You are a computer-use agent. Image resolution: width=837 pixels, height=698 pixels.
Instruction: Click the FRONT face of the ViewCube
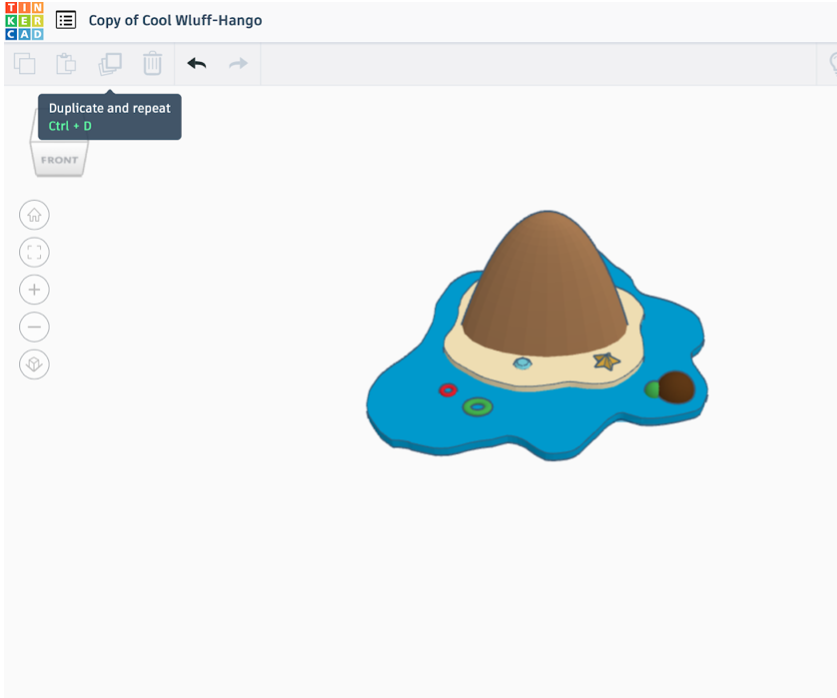click(59, 159)
